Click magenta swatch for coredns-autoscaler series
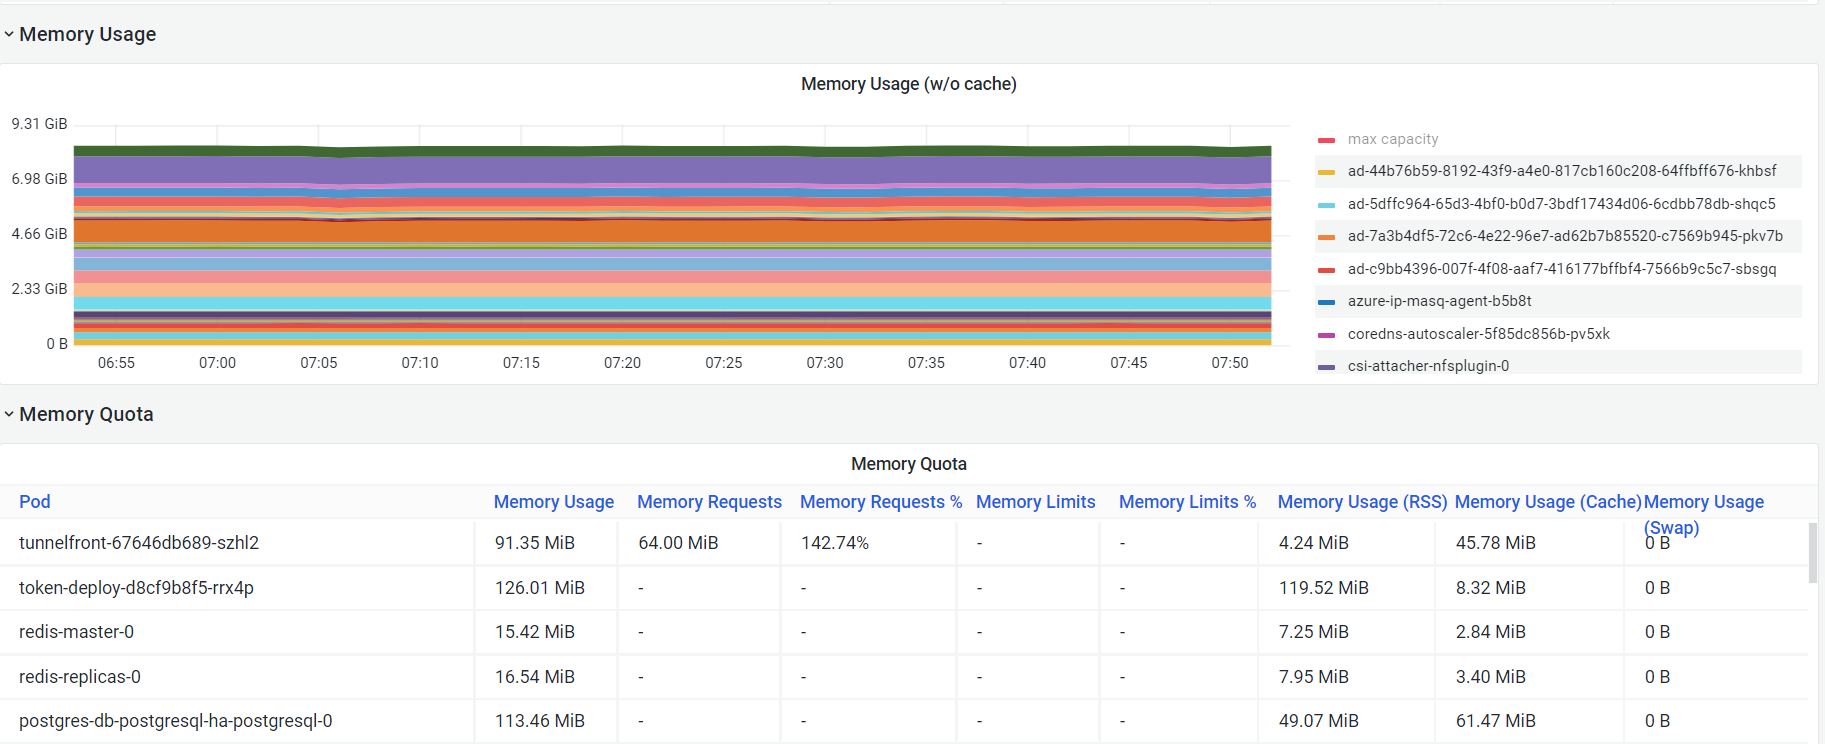The image size is (1825, 744). [1327, 335]
